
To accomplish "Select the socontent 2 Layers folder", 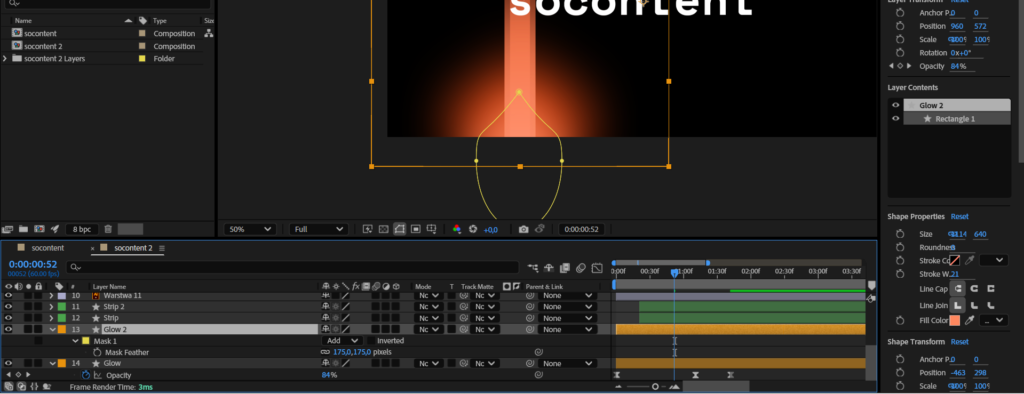I will [x=54, y=59].
